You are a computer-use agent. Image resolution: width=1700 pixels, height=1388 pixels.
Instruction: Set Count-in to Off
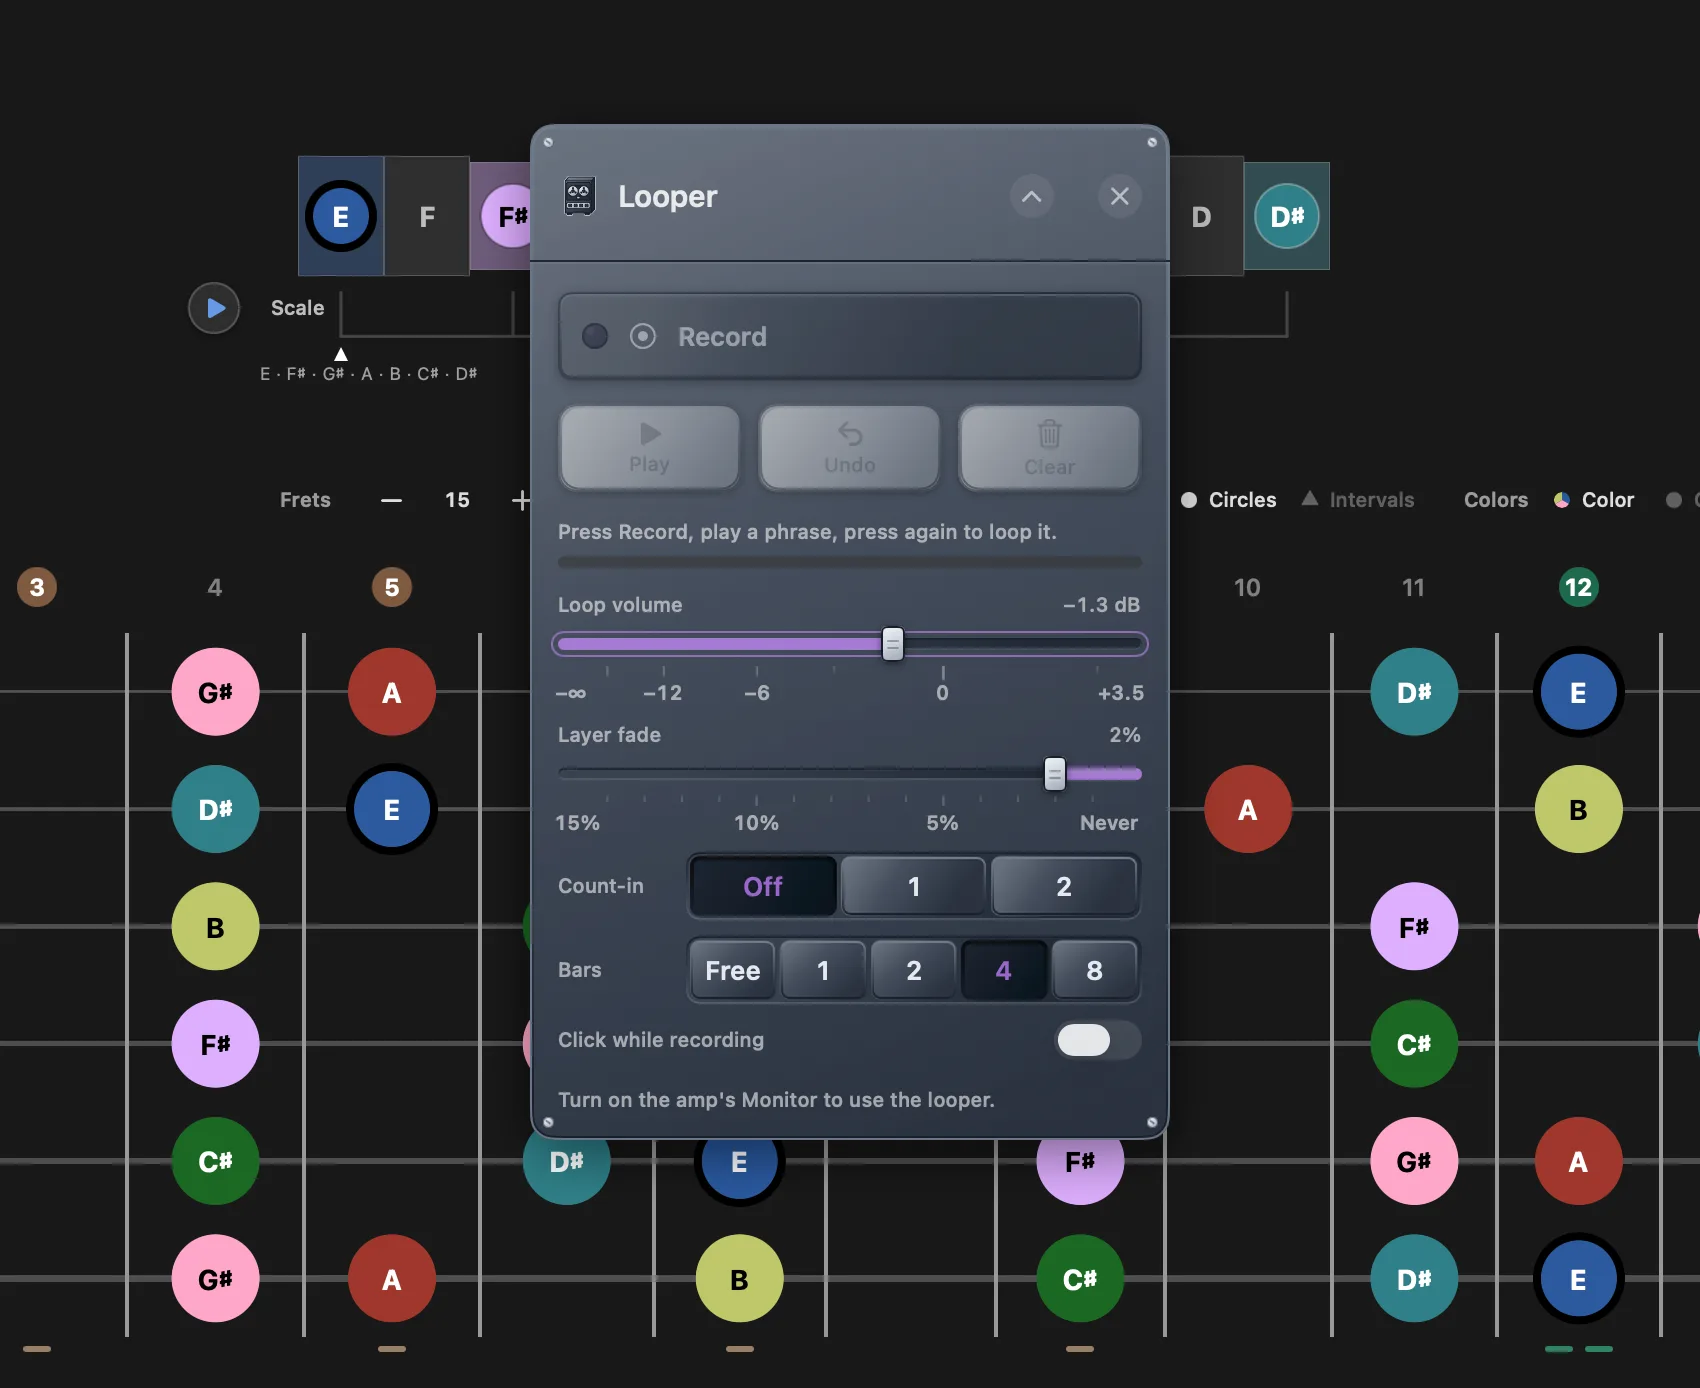763,886
